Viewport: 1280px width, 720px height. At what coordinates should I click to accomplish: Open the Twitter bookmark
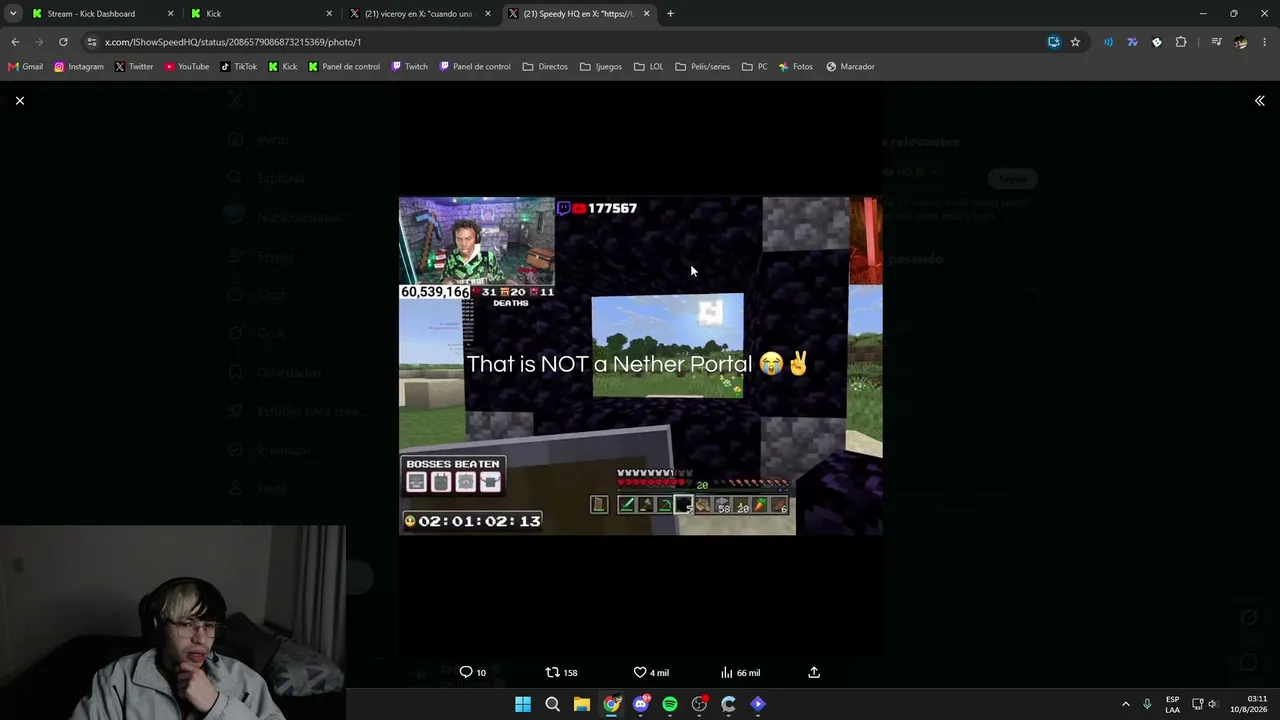(x=134, y=67)
